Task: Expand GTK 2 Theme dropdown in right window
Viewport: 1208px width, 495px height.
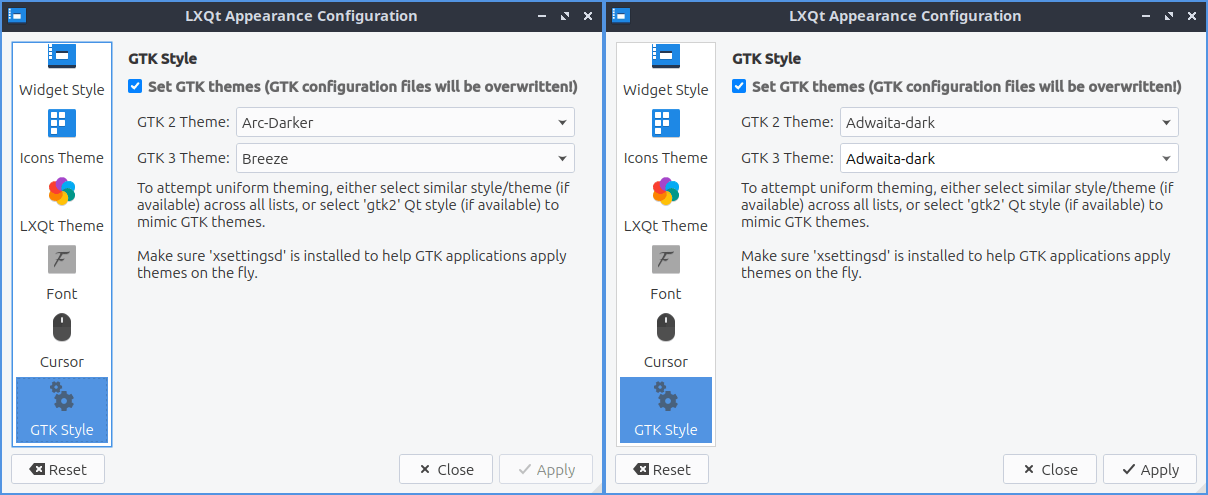Action: pyautogui.click(x=1009, y=123)
